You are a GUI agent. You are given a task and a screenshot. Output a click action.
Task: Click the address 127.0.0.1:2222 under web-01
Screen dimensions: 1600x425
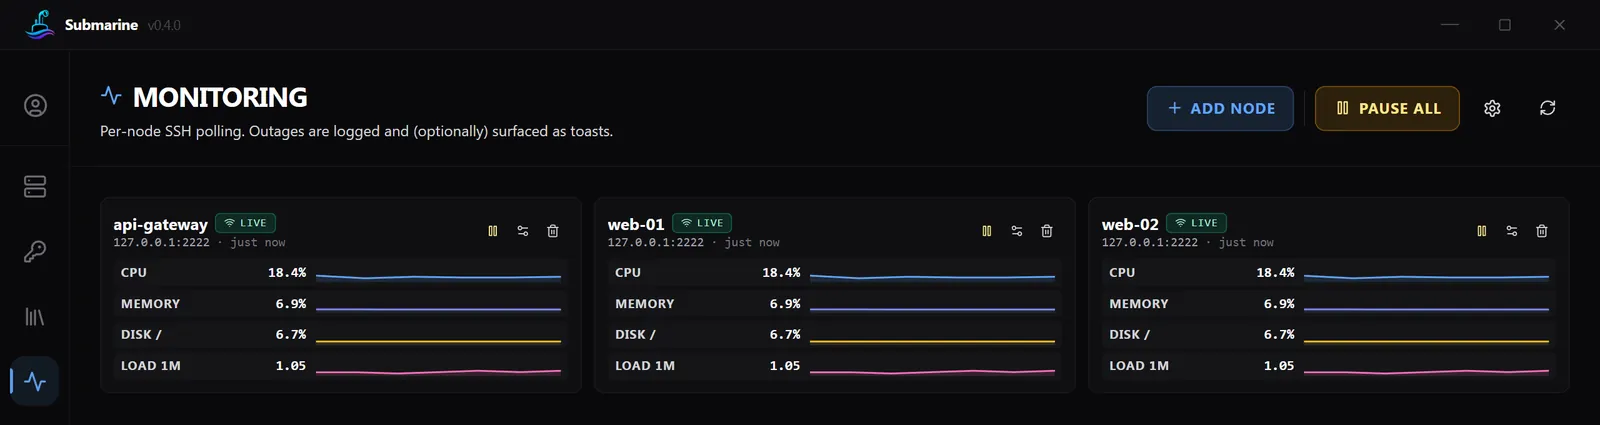point(656,242)
